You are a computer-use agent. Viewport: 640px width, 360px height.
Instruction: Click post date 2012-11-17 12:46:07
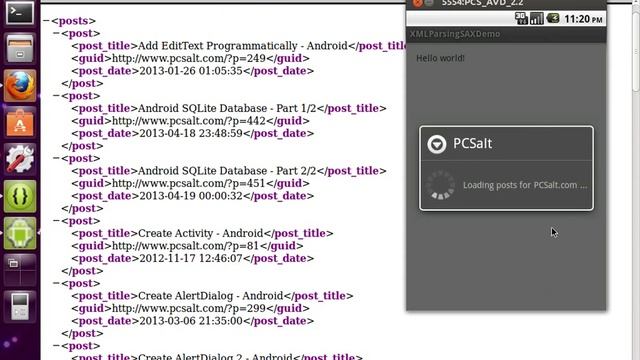click(x=191, y=258)
